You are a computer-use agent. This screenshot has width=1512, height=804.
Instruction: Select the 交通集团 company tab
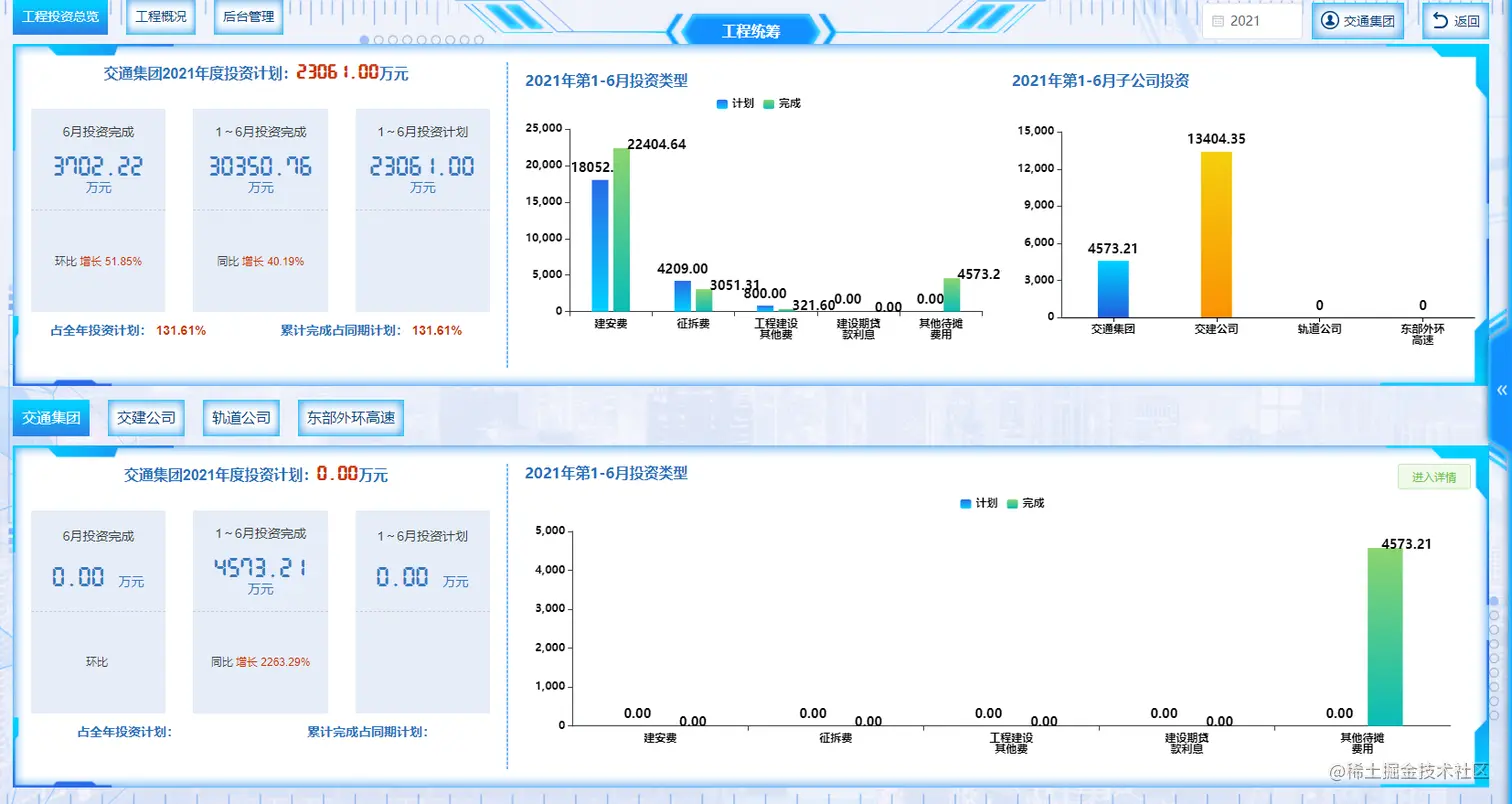(51, 418)
